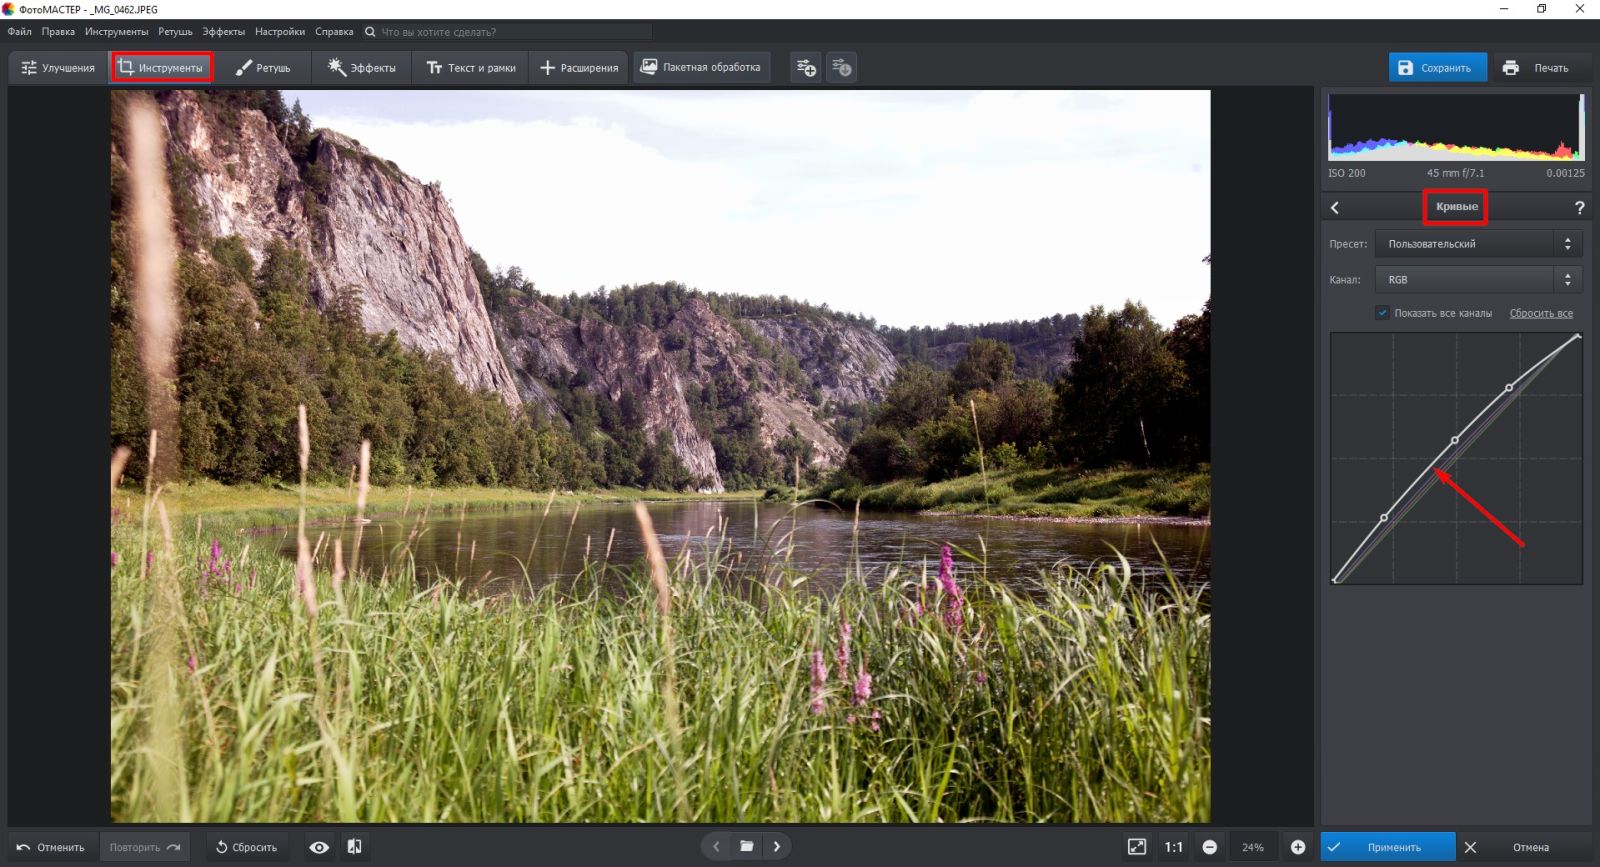Open folder browse icon below photo
The height and width of the screenshot is (867, 1600).
[746, 846]
